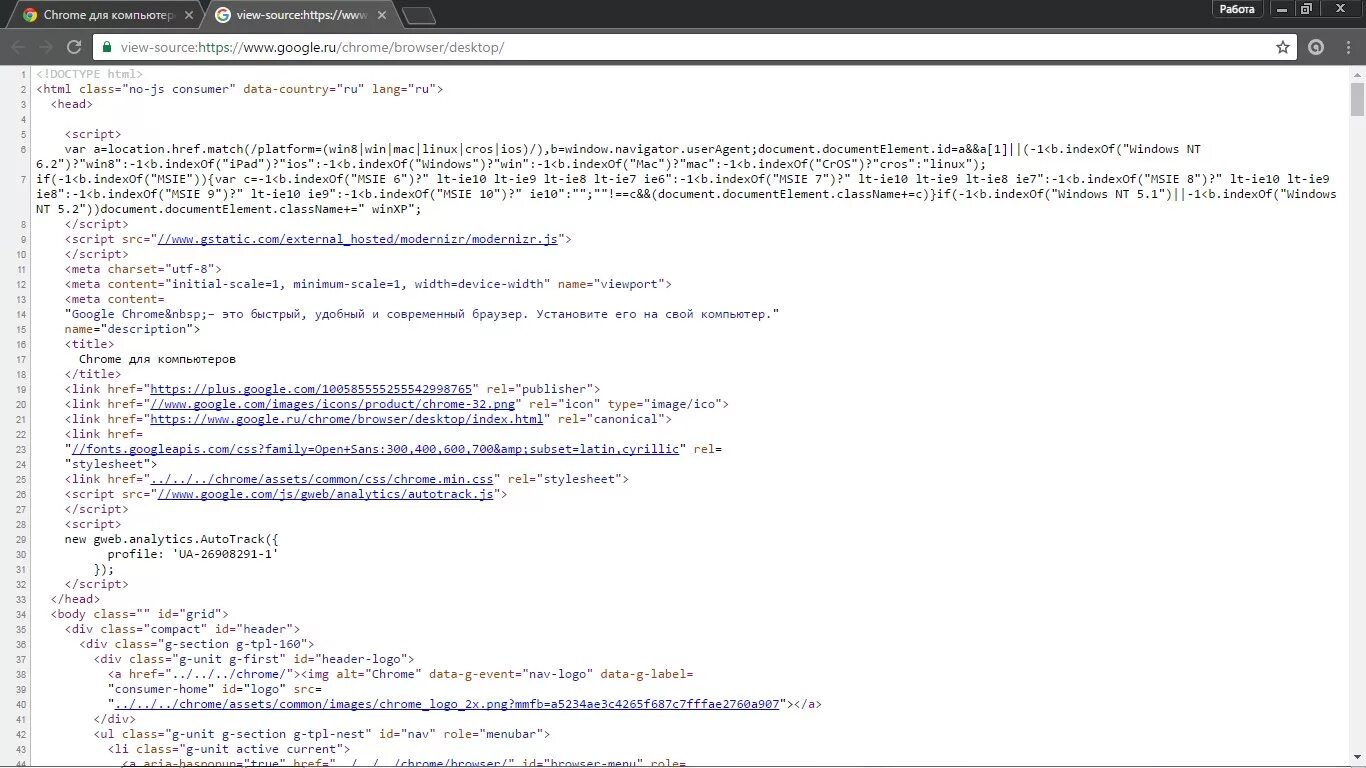1366x768 pixels.
Task: Click the Работа profile button
Action: coord(1237,9)
